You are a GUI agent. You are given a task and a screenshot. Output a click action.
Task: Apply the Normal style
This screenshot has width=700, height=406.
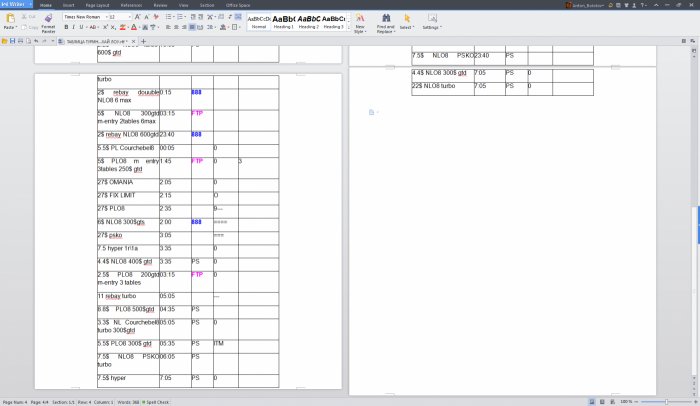pyautogui.click(x=259, y=21)
